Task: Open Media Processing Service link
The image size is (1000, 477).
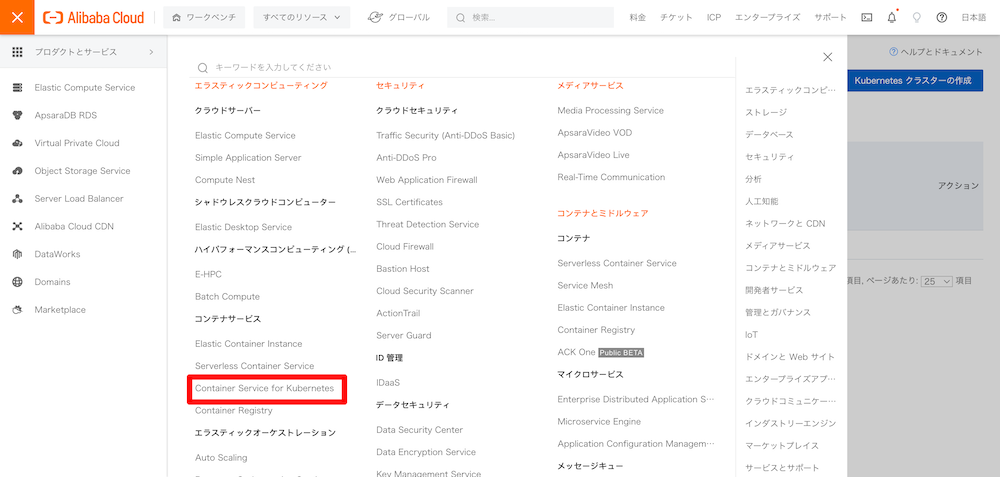Action: point(610,110)
